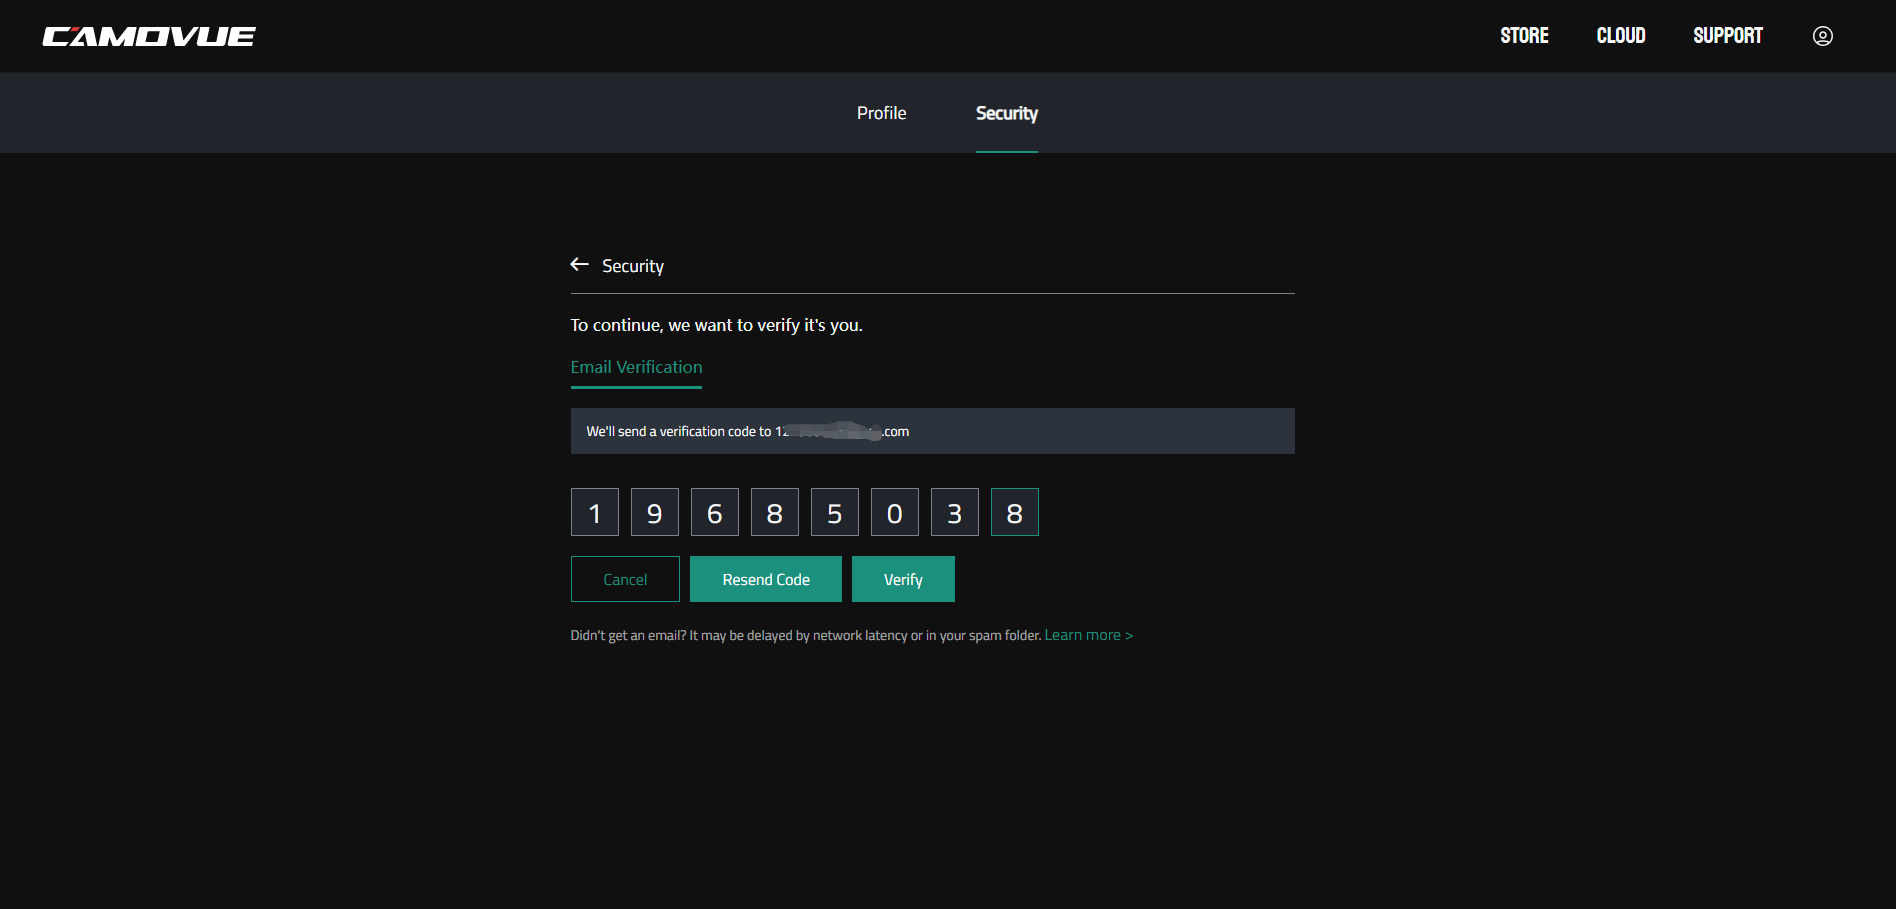Click the Resend Code button
The height and width of the screenshot is (909, 1896).
765,579
